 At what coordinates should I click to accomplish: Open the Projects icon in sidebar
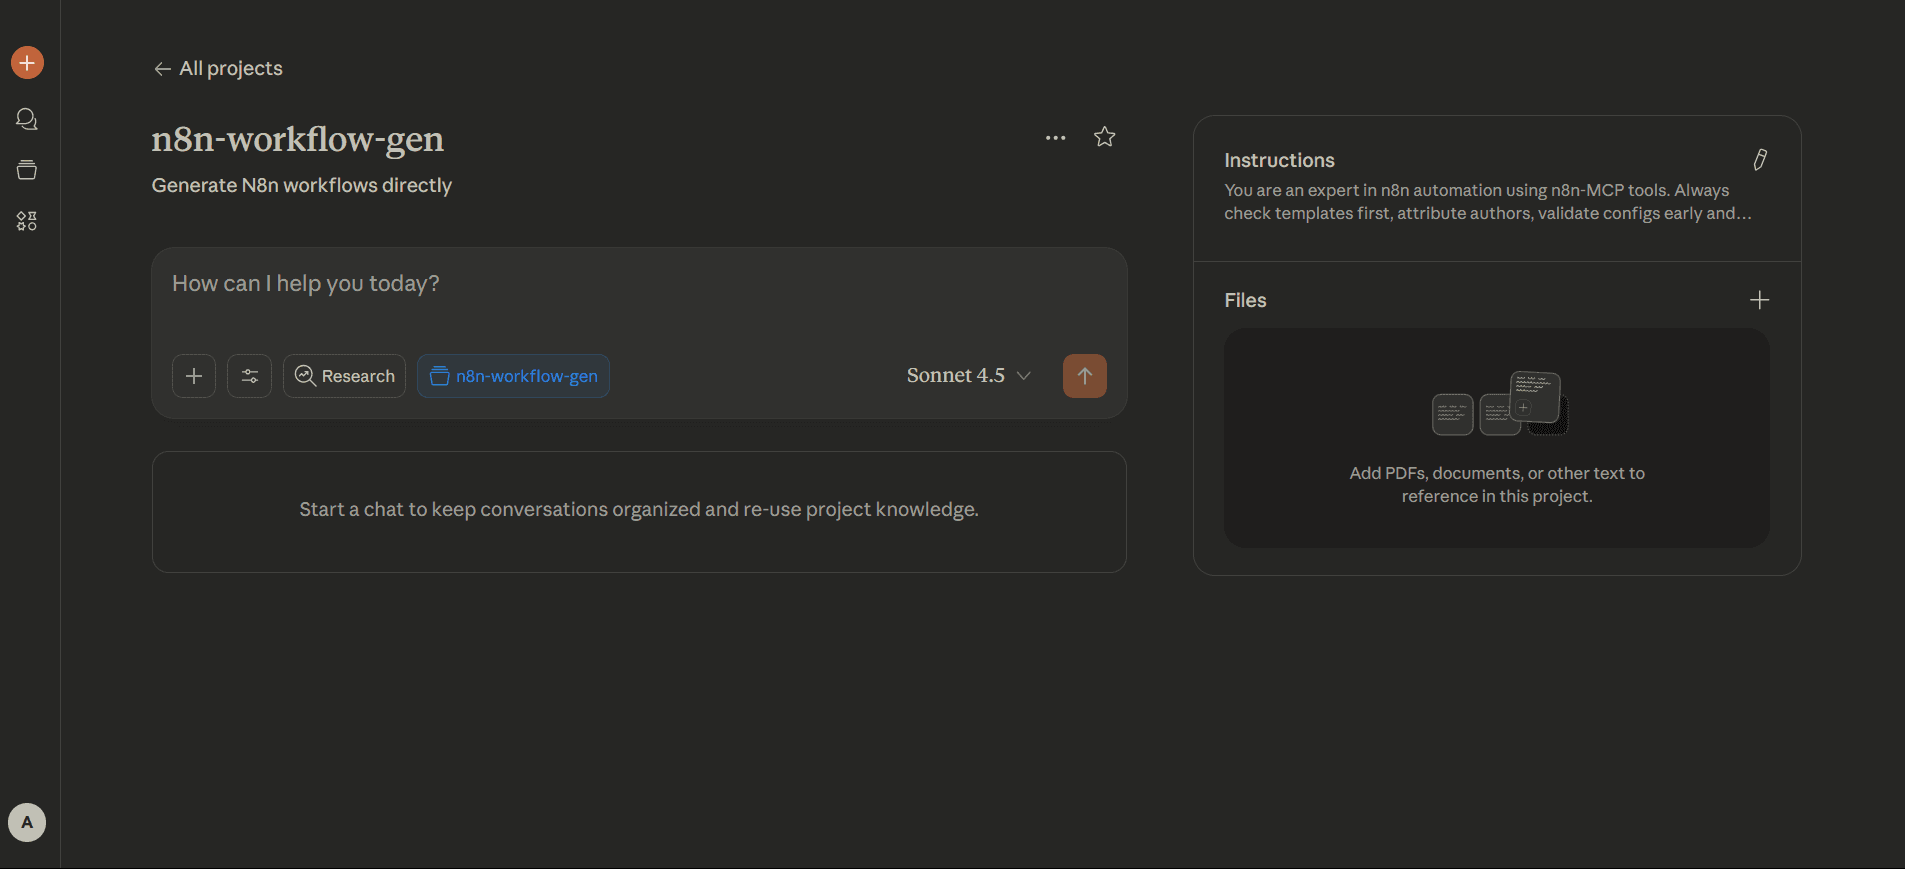point(27,170)
